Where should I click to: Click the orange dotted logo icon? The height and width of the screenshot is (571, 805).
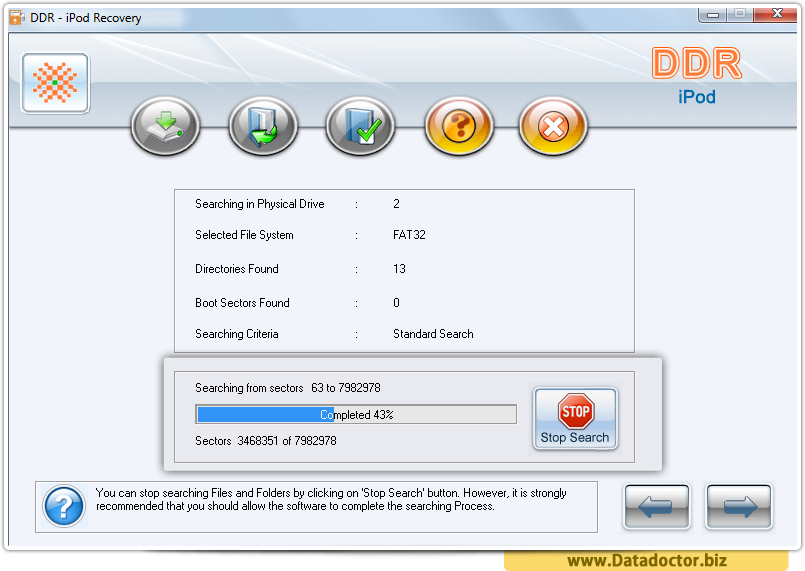coord(55,83)
